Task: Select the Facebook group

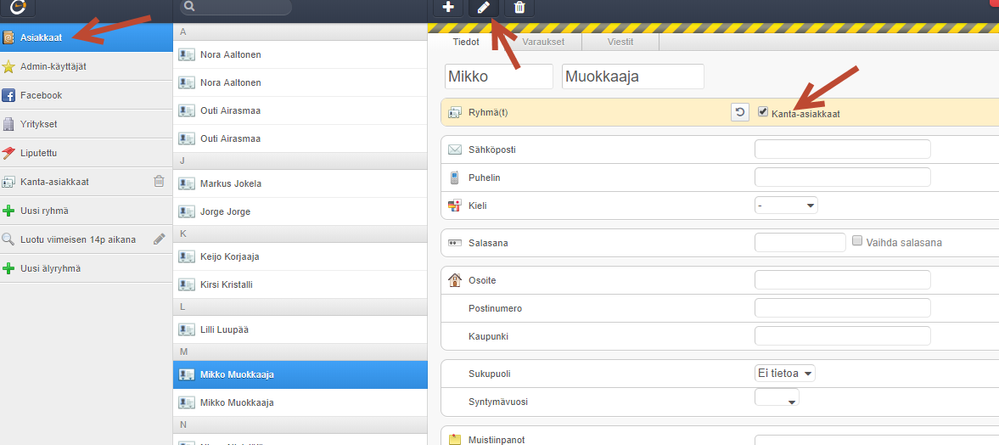Action: coord(86,95)
